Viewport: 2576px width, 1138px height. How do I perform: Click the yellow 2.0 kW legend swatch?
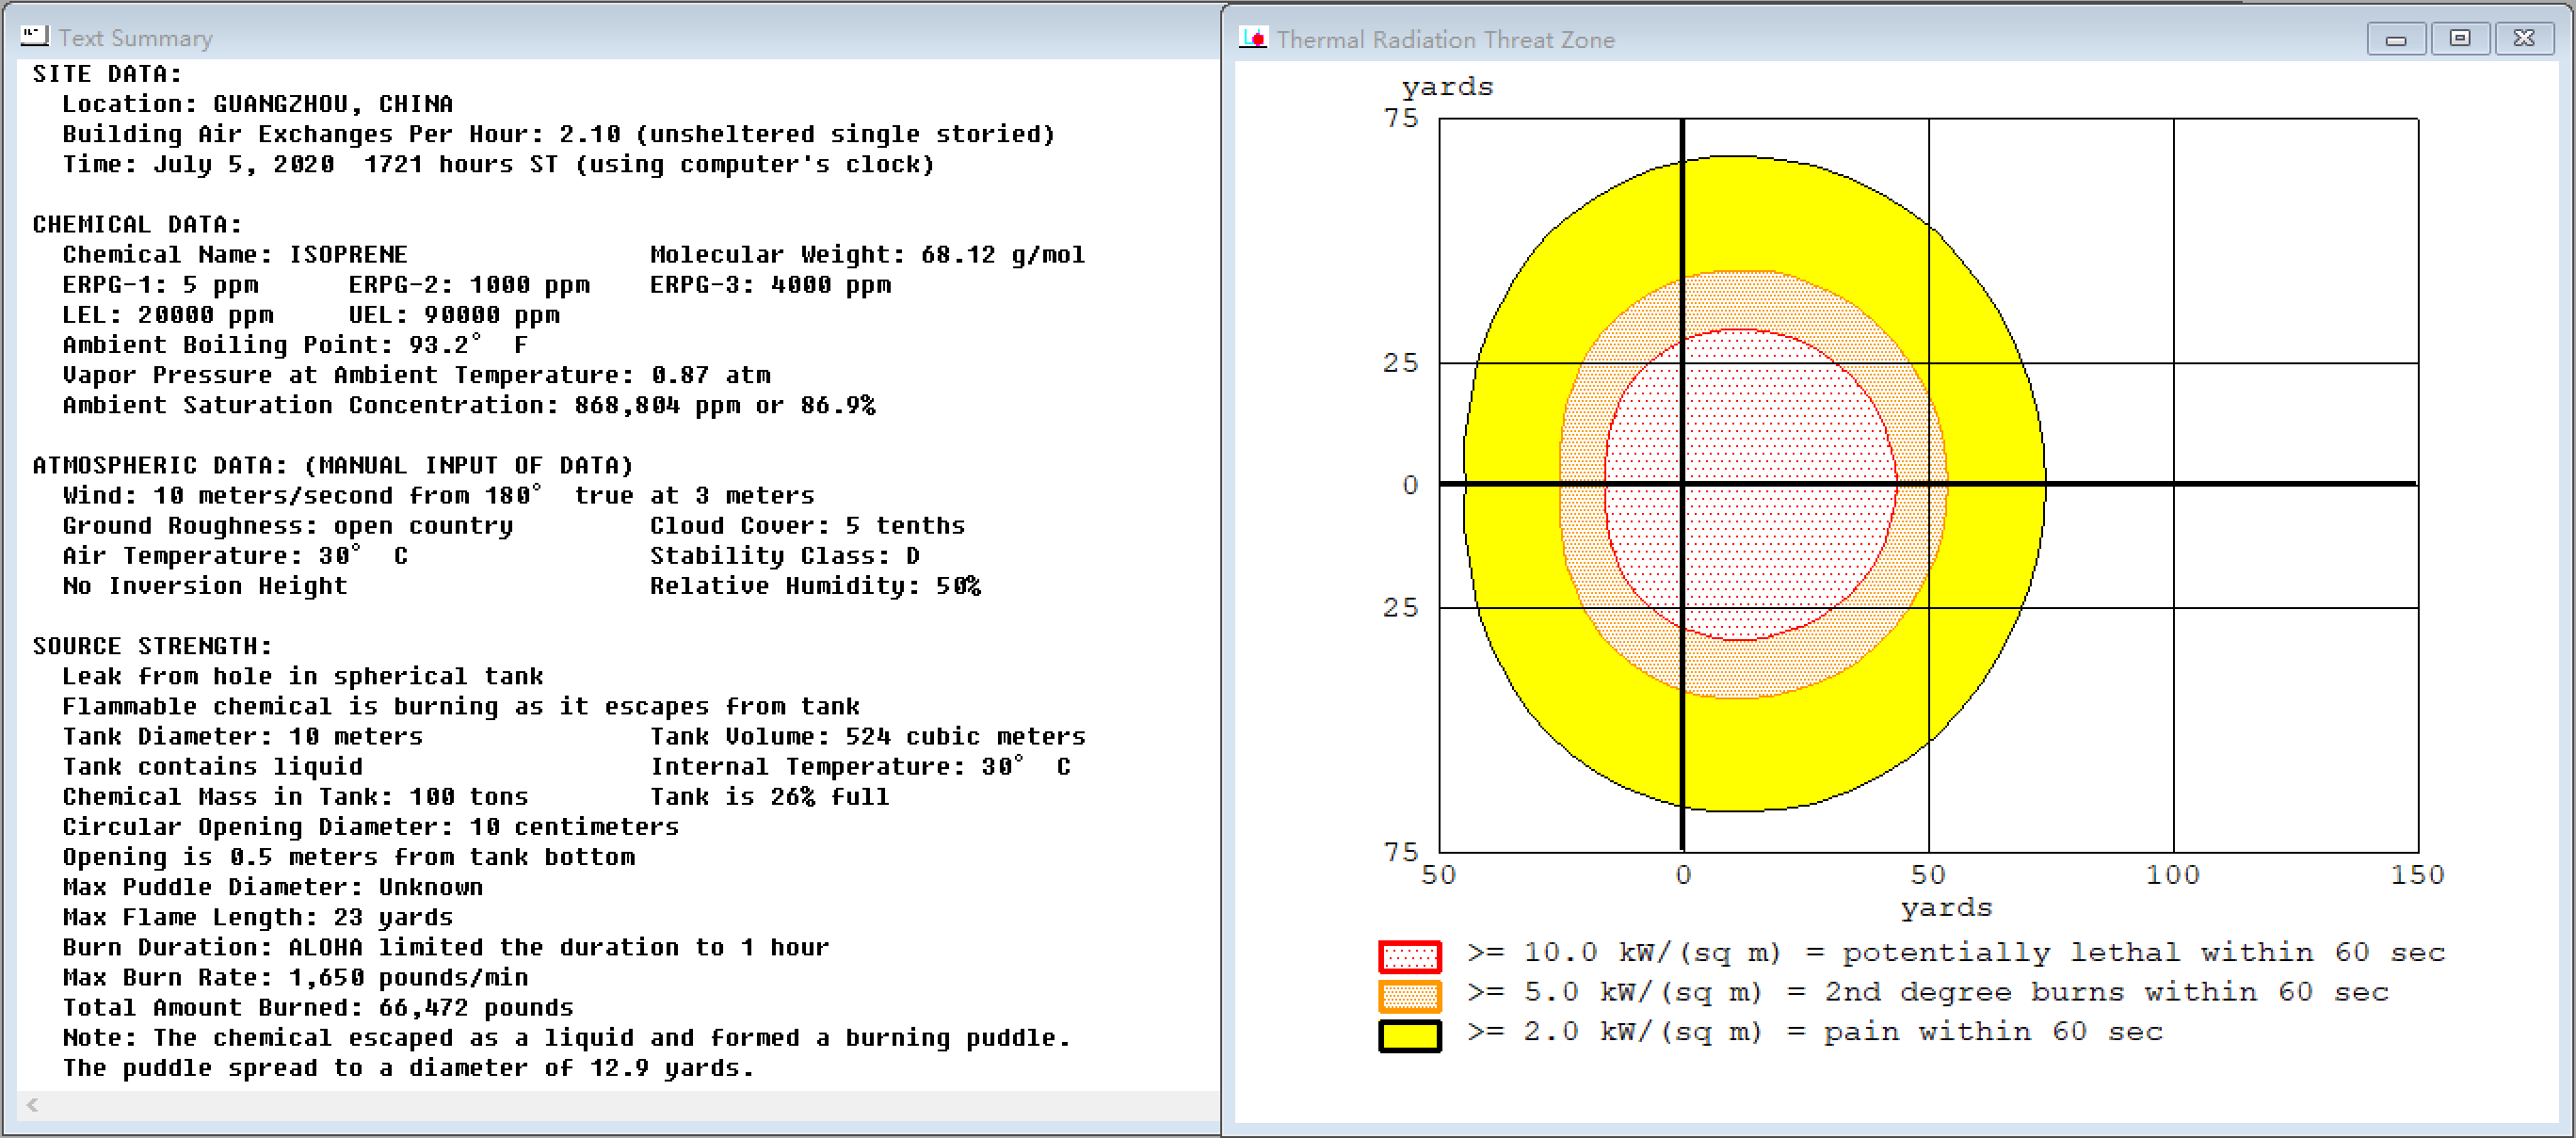click(1409, 1035)
